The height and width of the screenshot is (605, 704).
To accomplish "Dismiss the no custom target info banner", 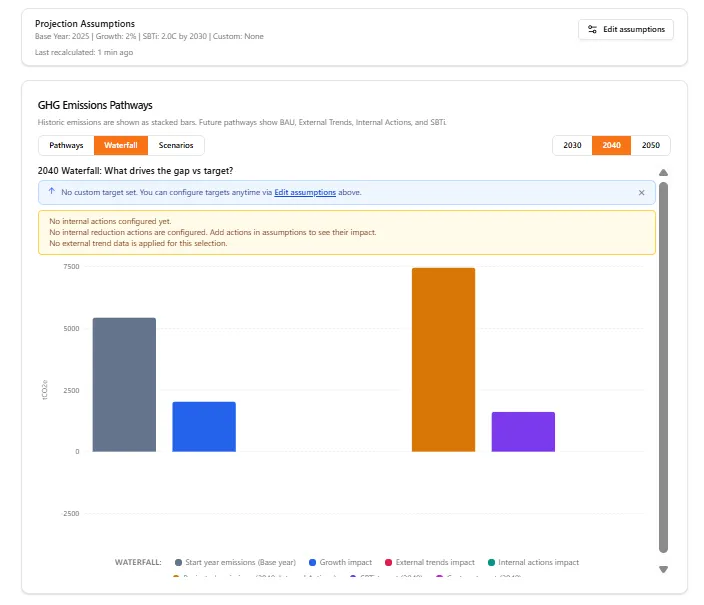I will (642, 192).
